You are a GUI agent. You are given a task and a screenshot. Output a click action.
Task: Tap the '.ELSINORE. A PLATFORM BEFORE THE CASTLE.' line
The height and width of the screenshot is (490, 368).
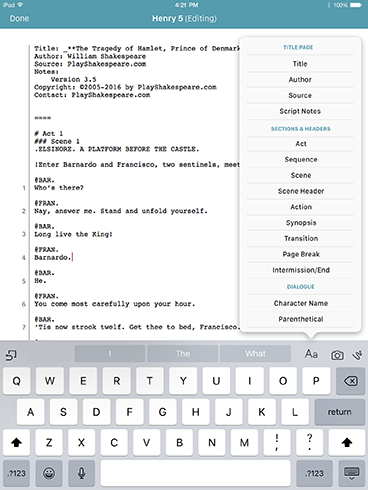117,149
